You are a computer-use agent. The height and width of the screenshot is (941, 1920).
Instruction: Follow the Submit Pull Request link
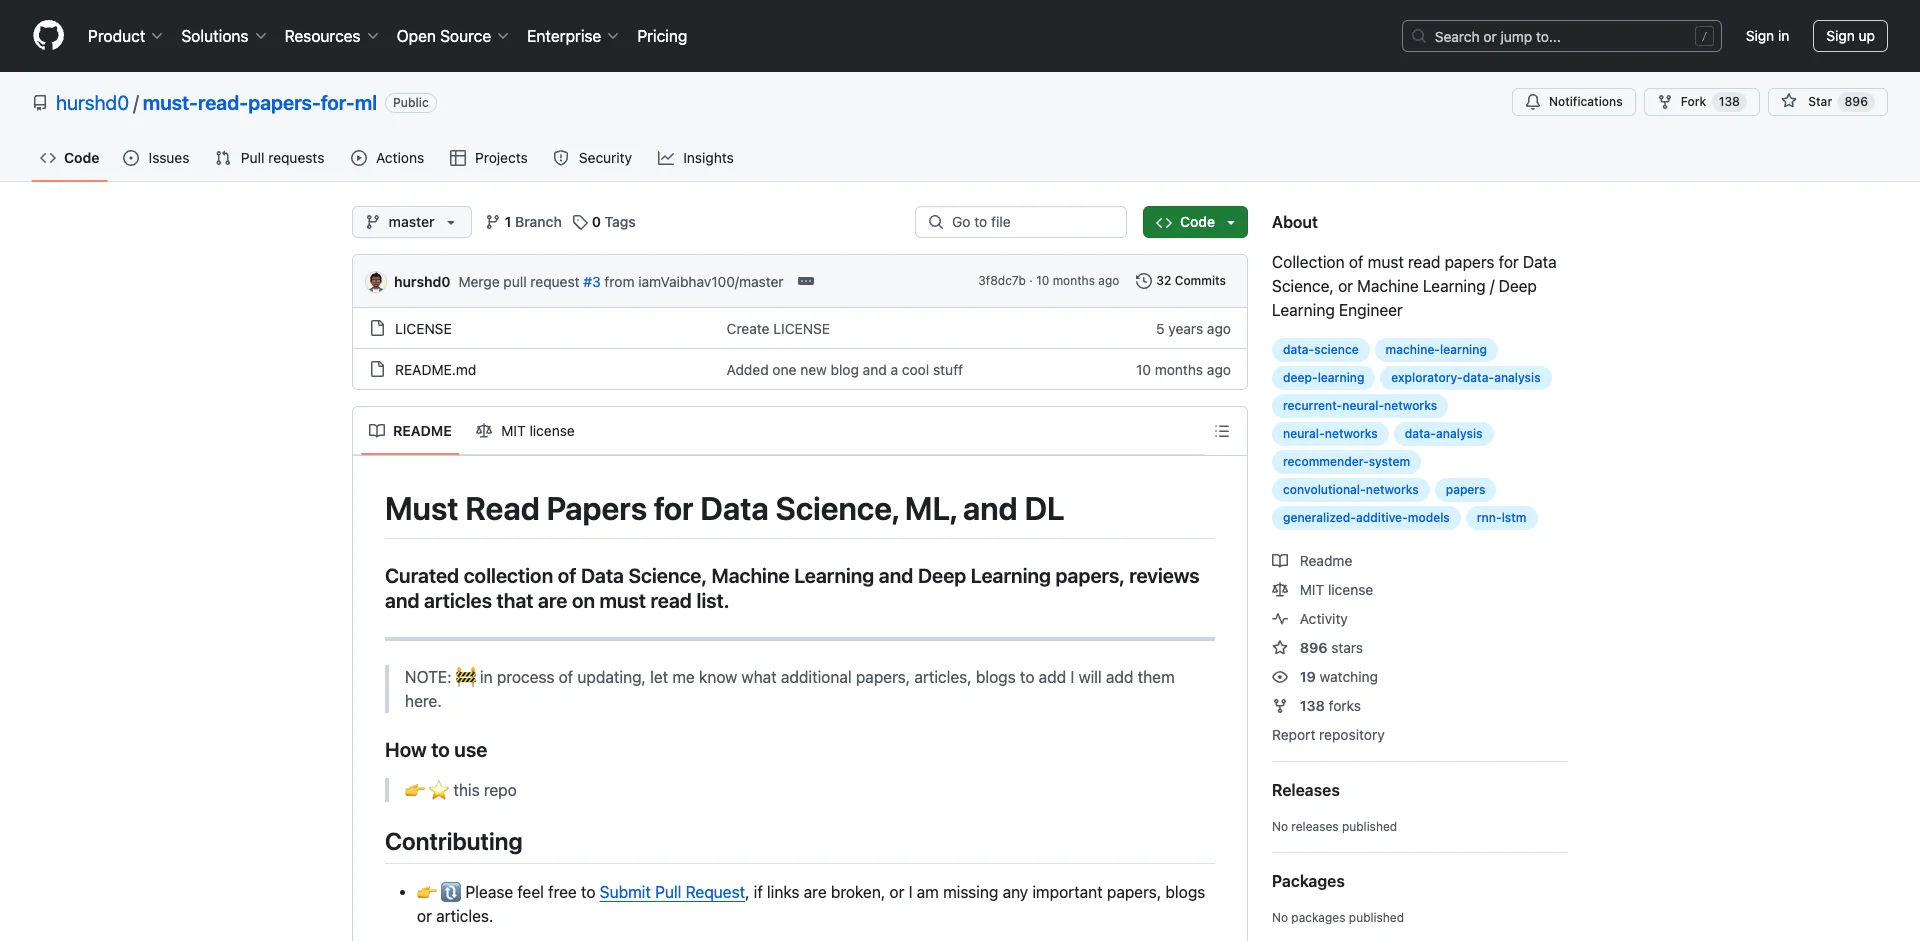click(672, 892)
